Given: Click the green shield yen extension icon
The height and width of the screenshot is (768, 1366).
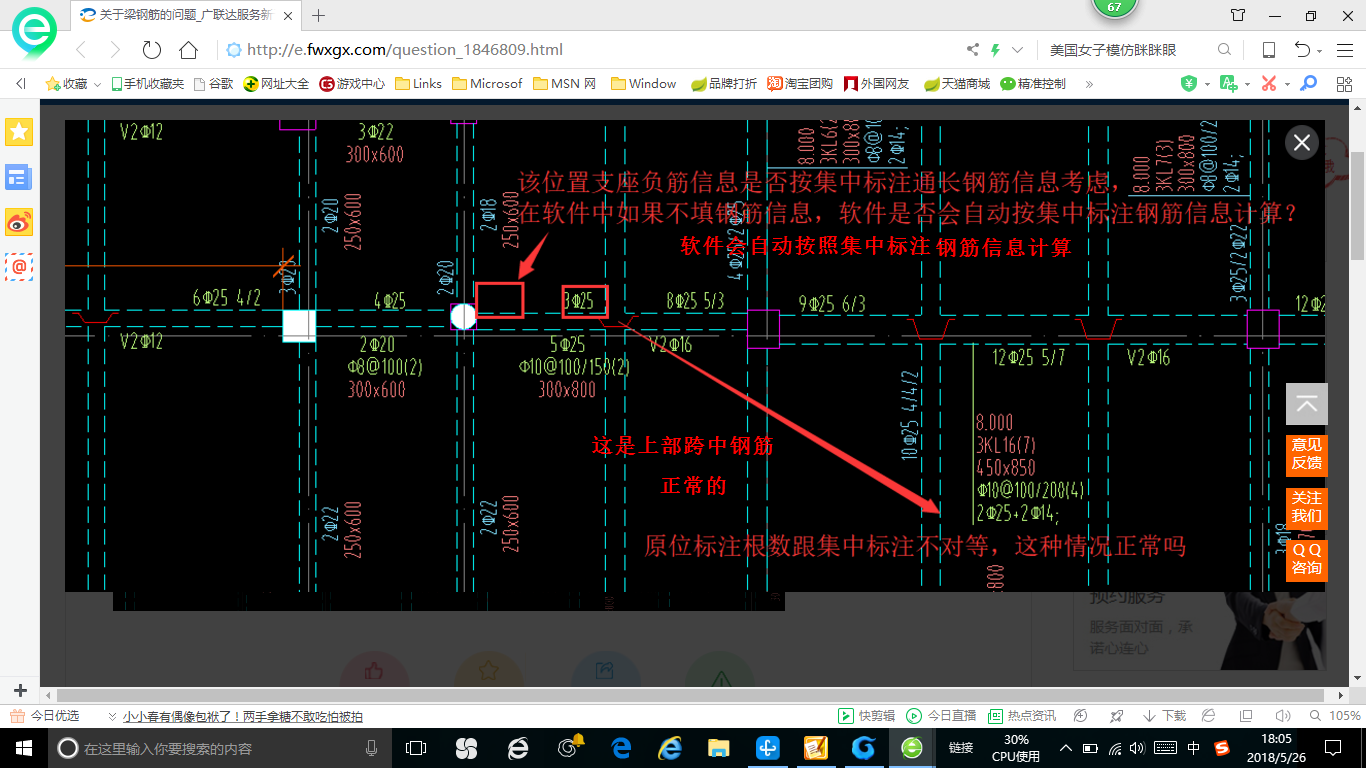Looking at the screenshot, I should [x=1189, y=84].
